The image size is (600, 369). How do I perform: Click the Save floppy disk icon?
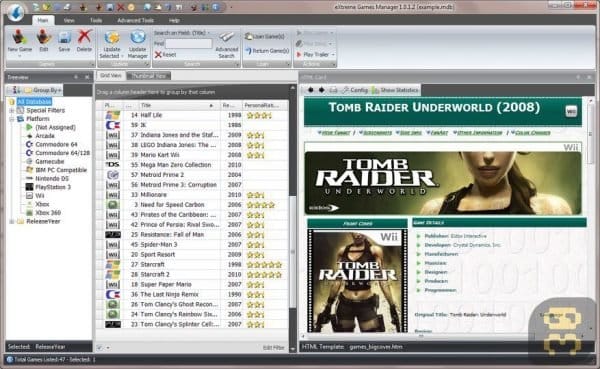click(x=64, y=38)
